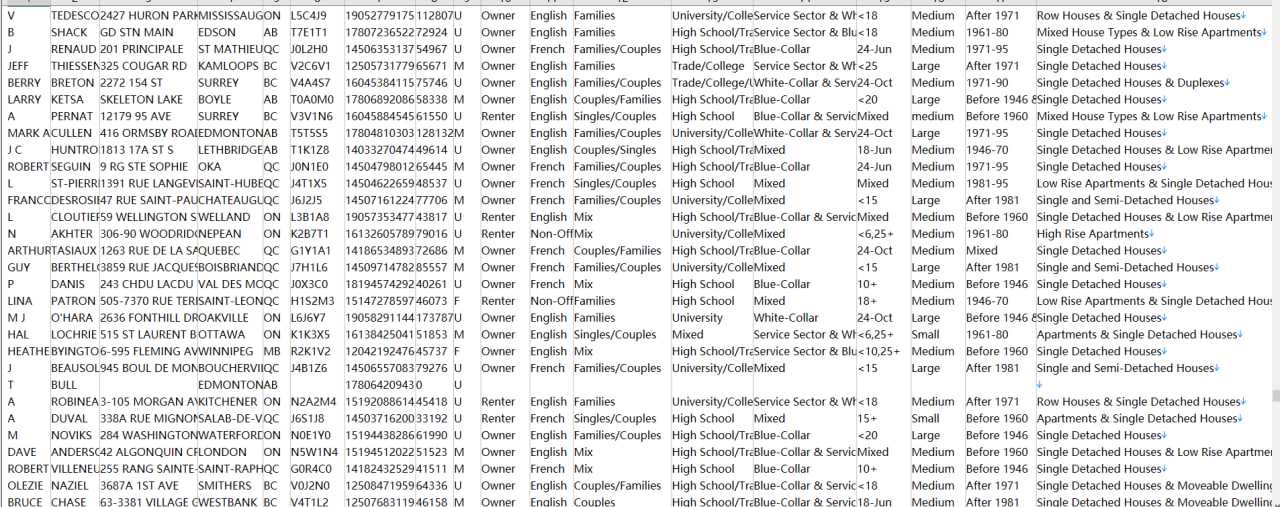
Task: Select the 1971-90 period cell
Action: (998, 83)
